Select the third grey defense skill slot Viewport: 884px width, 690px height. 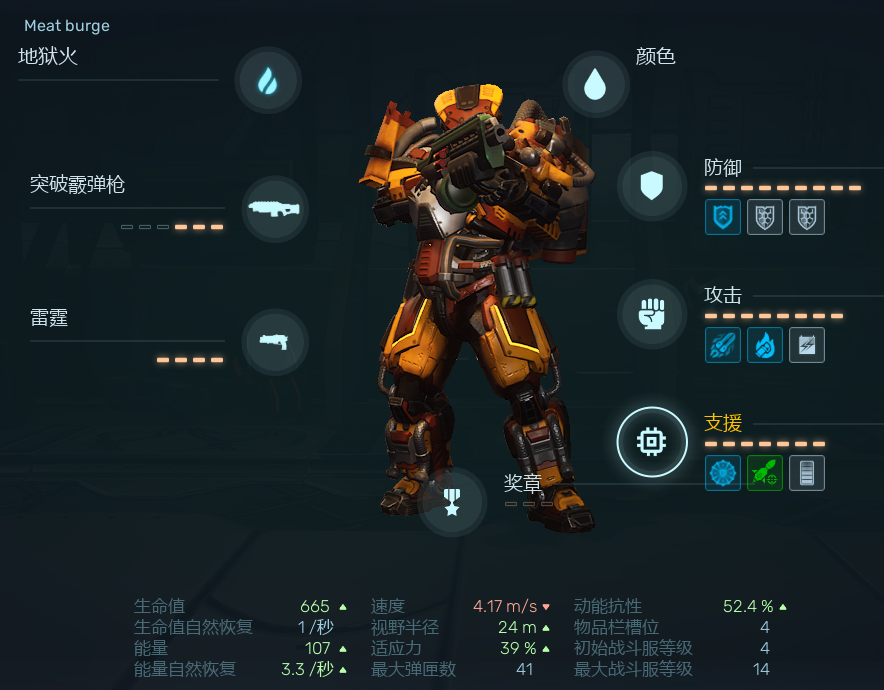807,216
